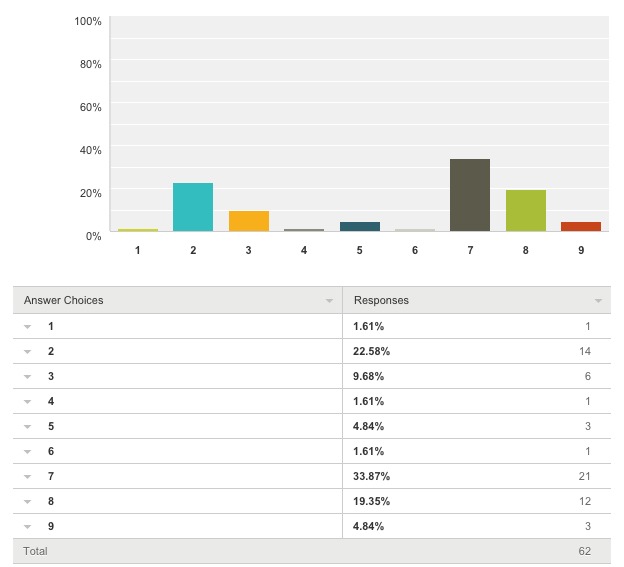Expand the dropdown arrow beside answer choice 1
This screenshot has width=624, height=567.
pyautogui.click(x=27, y=327)
